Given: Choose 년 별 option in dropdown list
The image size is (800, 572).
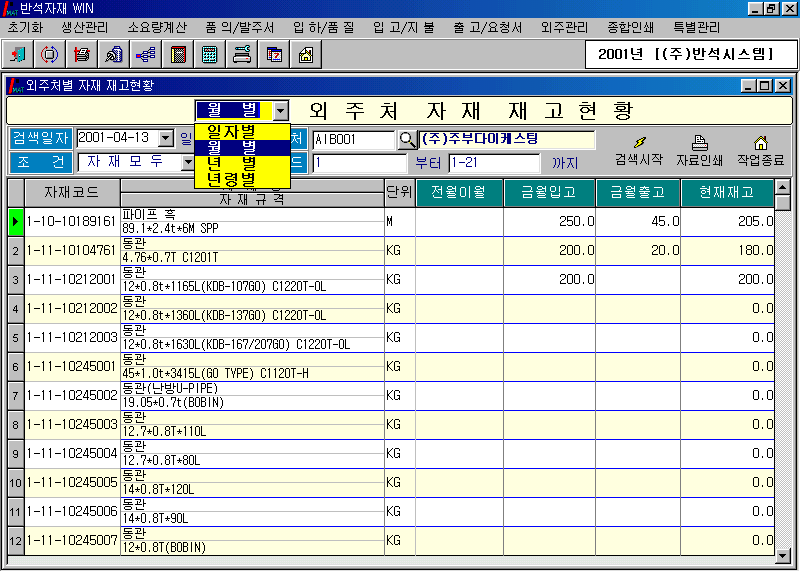Looking at the screenshot, I should click(x=231, y=163).
